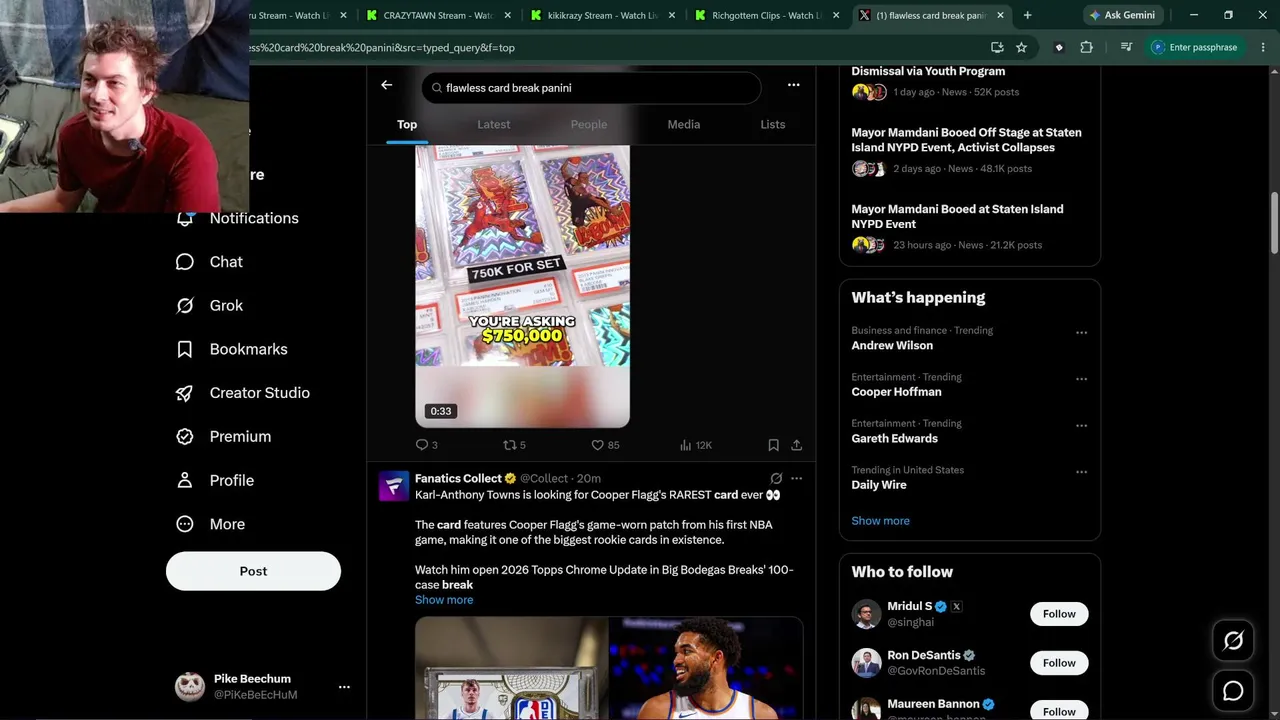This screenshot has height=720, width=1280.
Task: Open the 23 hours ago Mamdani story
Action: (x=969, y=227)
